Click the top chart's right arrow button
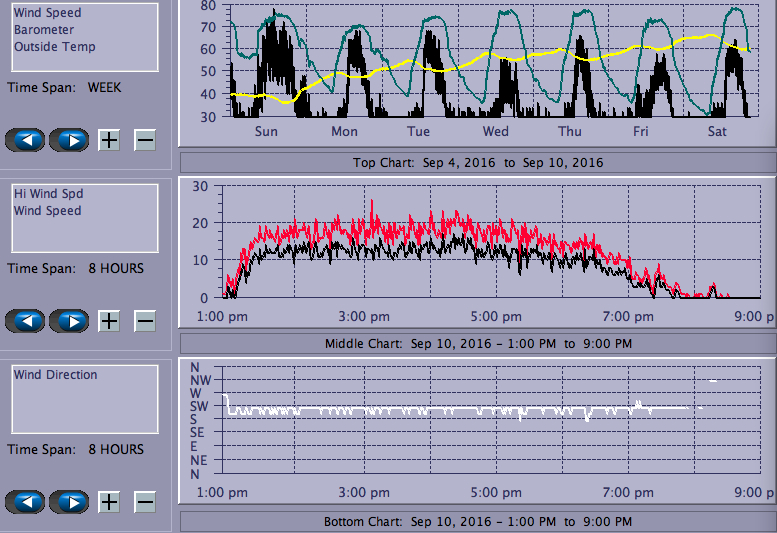Image resolution: width=777 pixels, height=533 pixels. tap(69, 140)
